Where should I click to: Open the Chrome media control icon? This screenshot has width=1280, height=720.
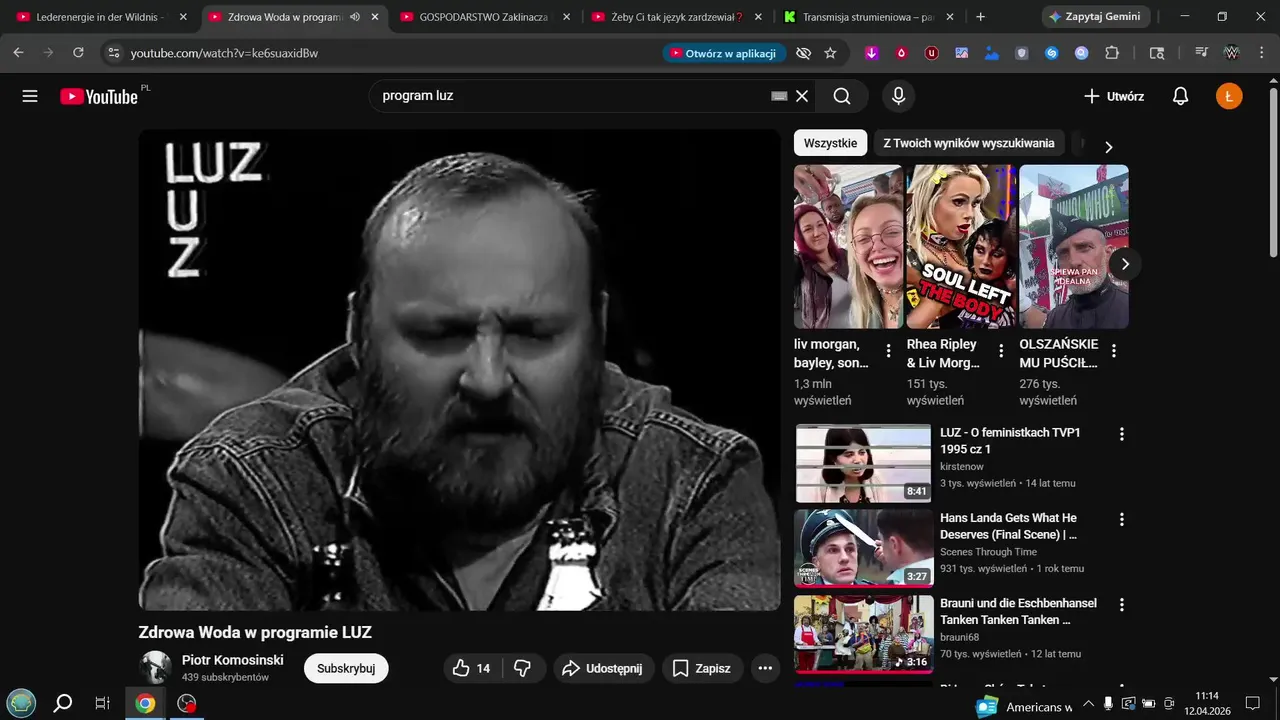(1201, 53)
